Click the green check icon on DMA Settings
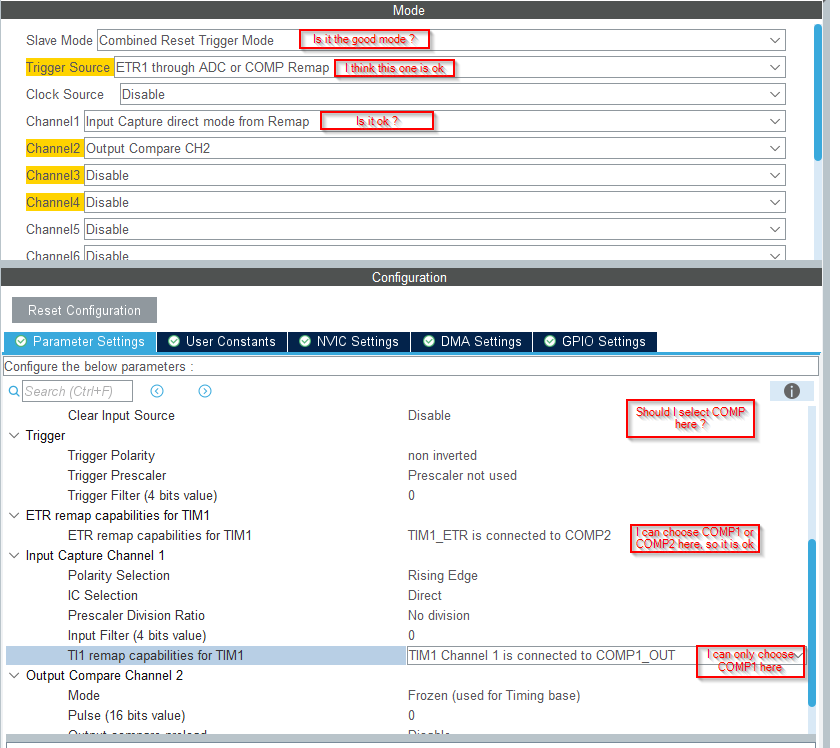 (428, 341)
